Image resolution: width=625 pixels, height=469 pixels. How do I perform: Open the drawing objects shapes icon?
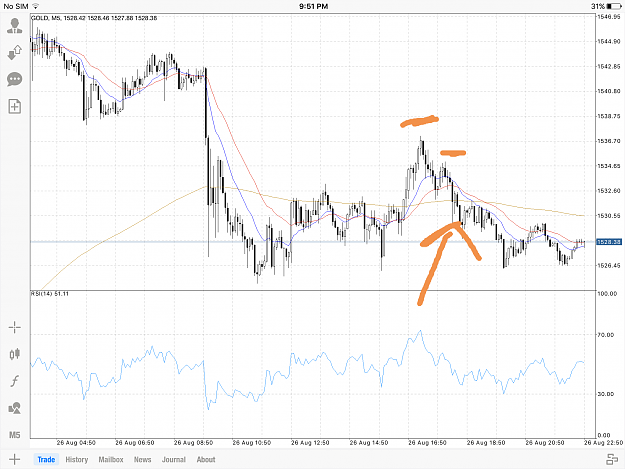tap(15, 408)
